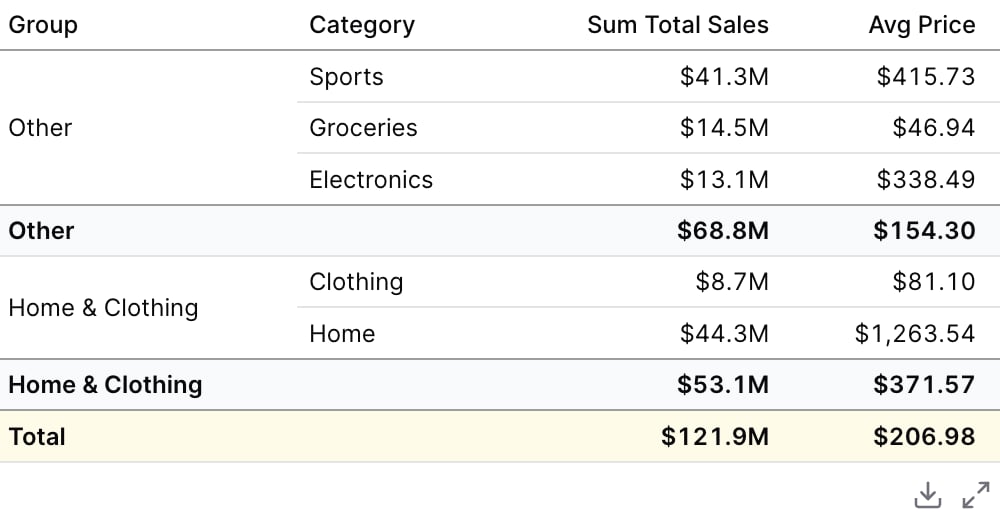
Task: Click the download table icon
Action: tap(927, 495)
